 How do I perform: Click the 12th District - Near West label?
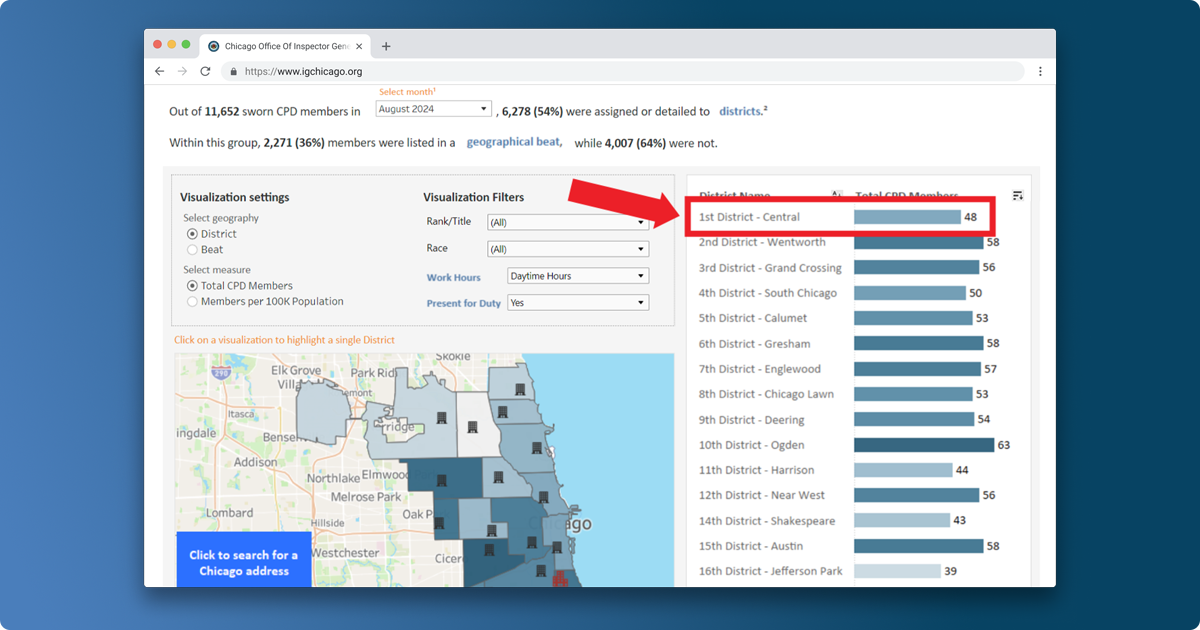click(x=761, y=495)
